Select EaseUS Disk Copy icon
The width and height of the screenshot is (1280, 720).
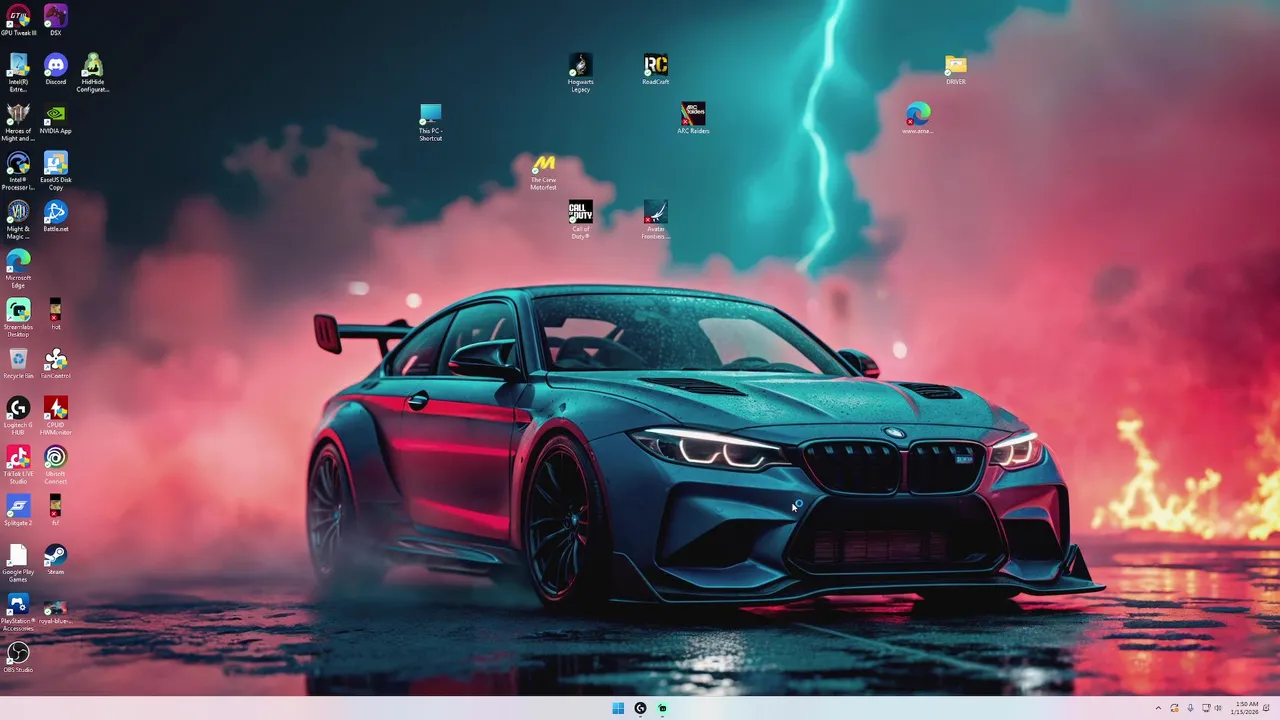[x=56, y=170]
